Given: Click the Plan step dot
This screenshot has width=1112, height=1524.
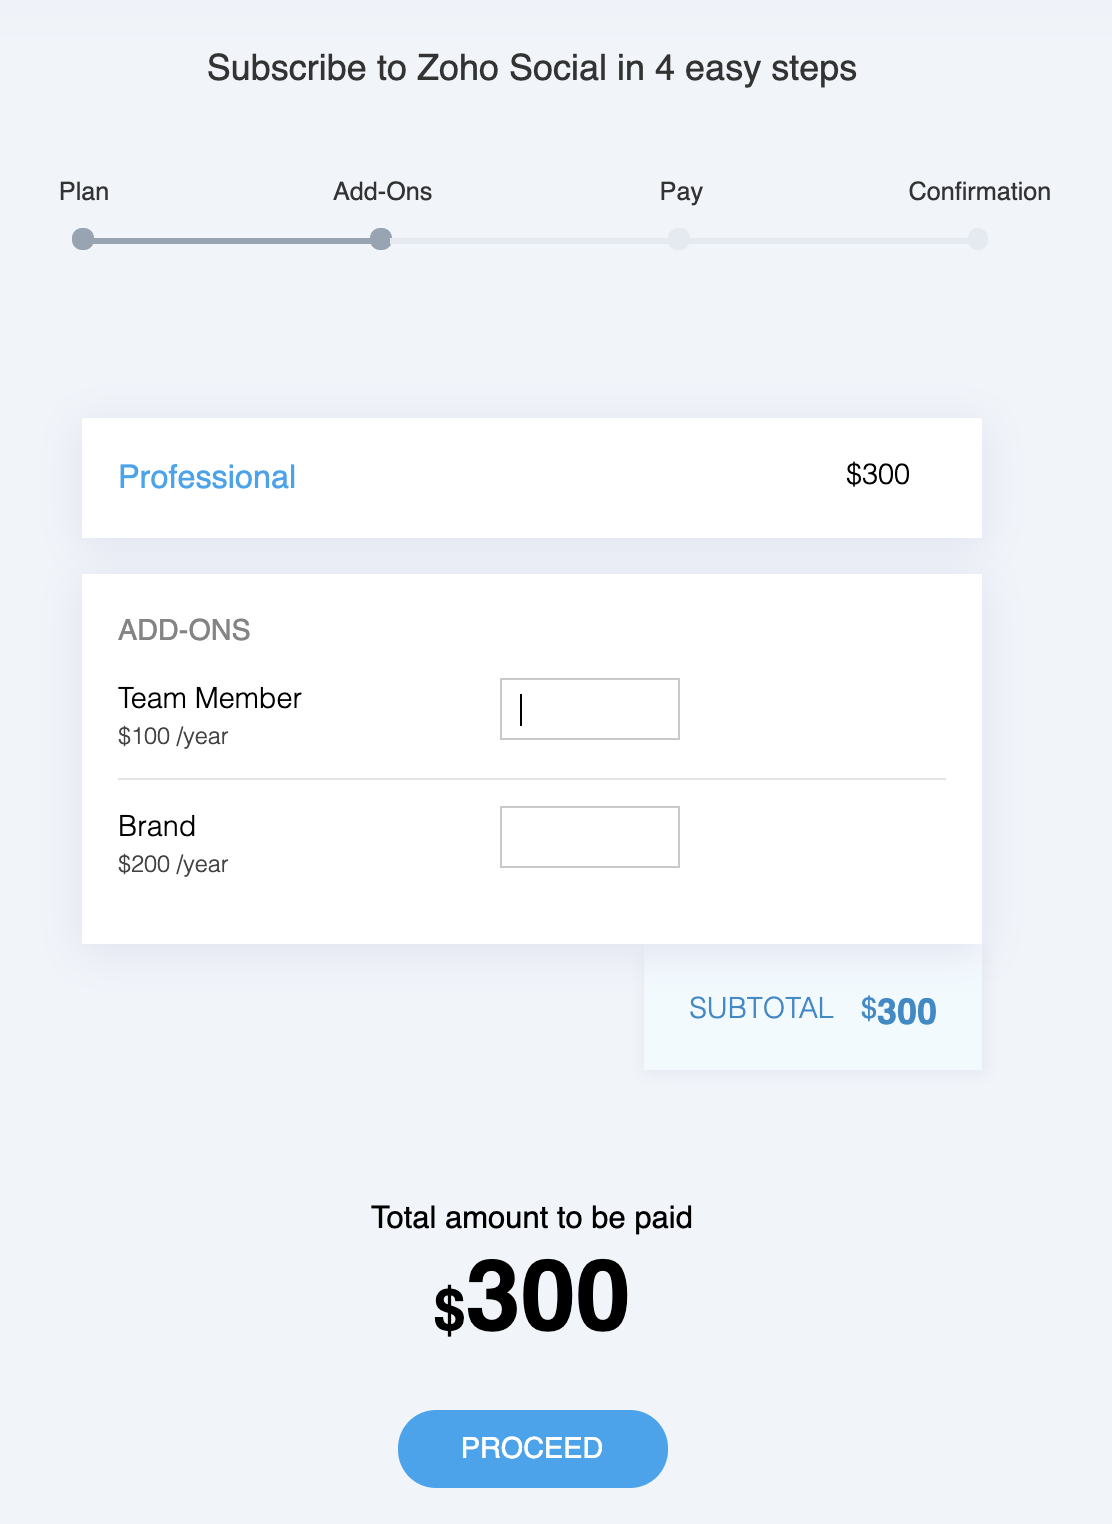Looking at the screenshot, I should pos(83,239).
